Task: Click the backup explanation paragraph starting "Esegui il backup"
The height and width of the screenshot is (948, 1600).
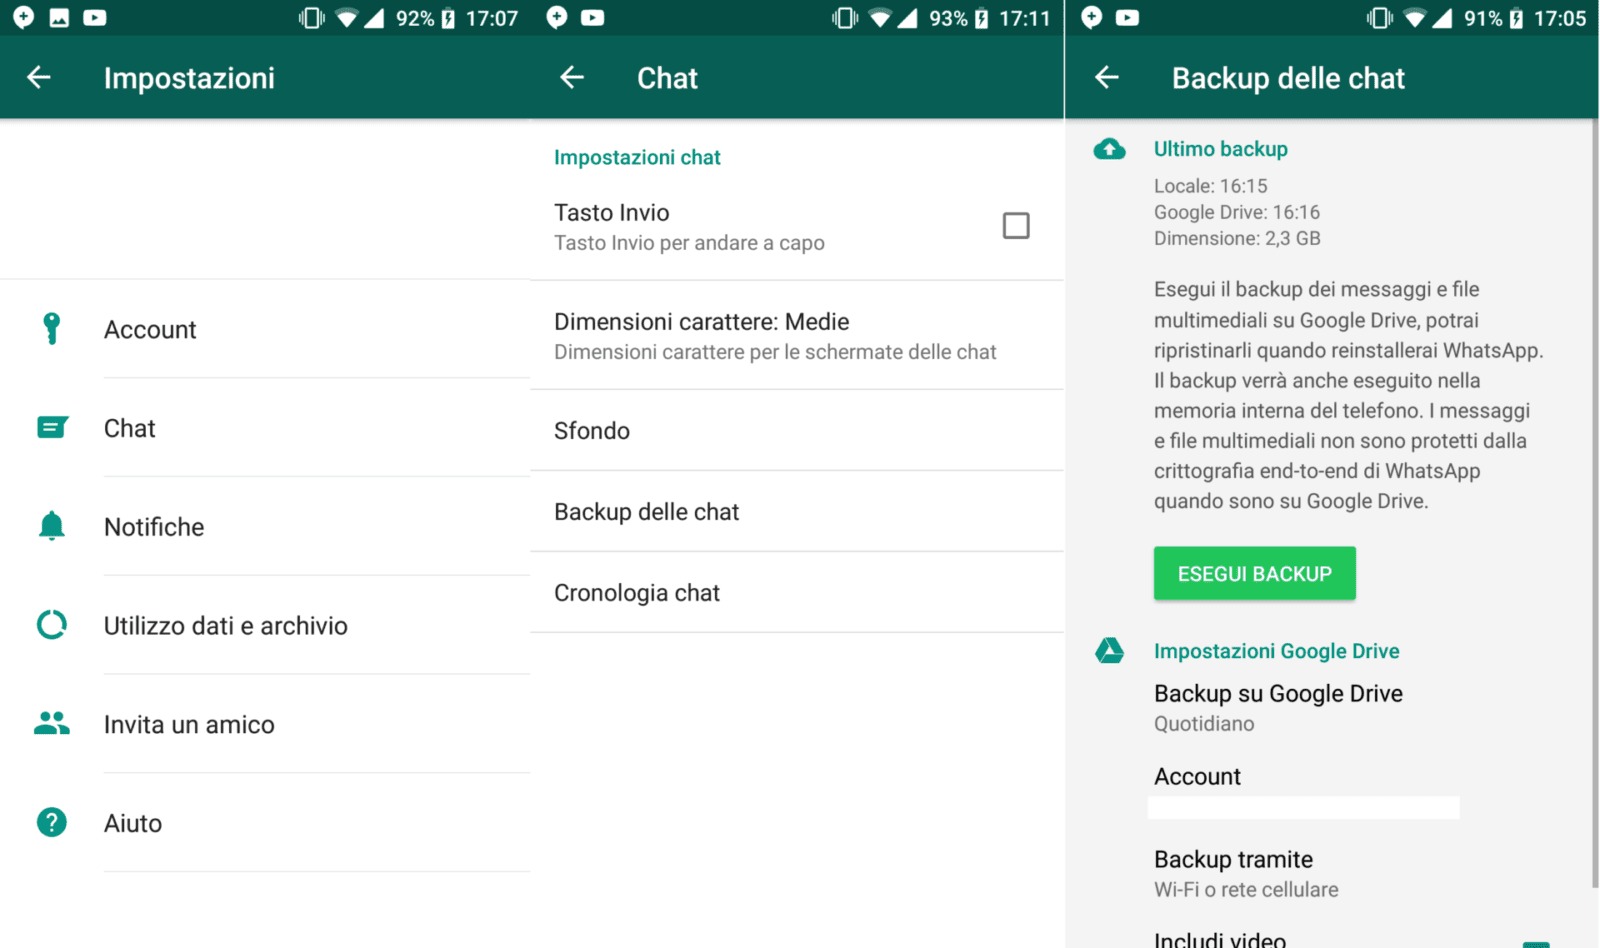Action: click(x=1349, y=395)
